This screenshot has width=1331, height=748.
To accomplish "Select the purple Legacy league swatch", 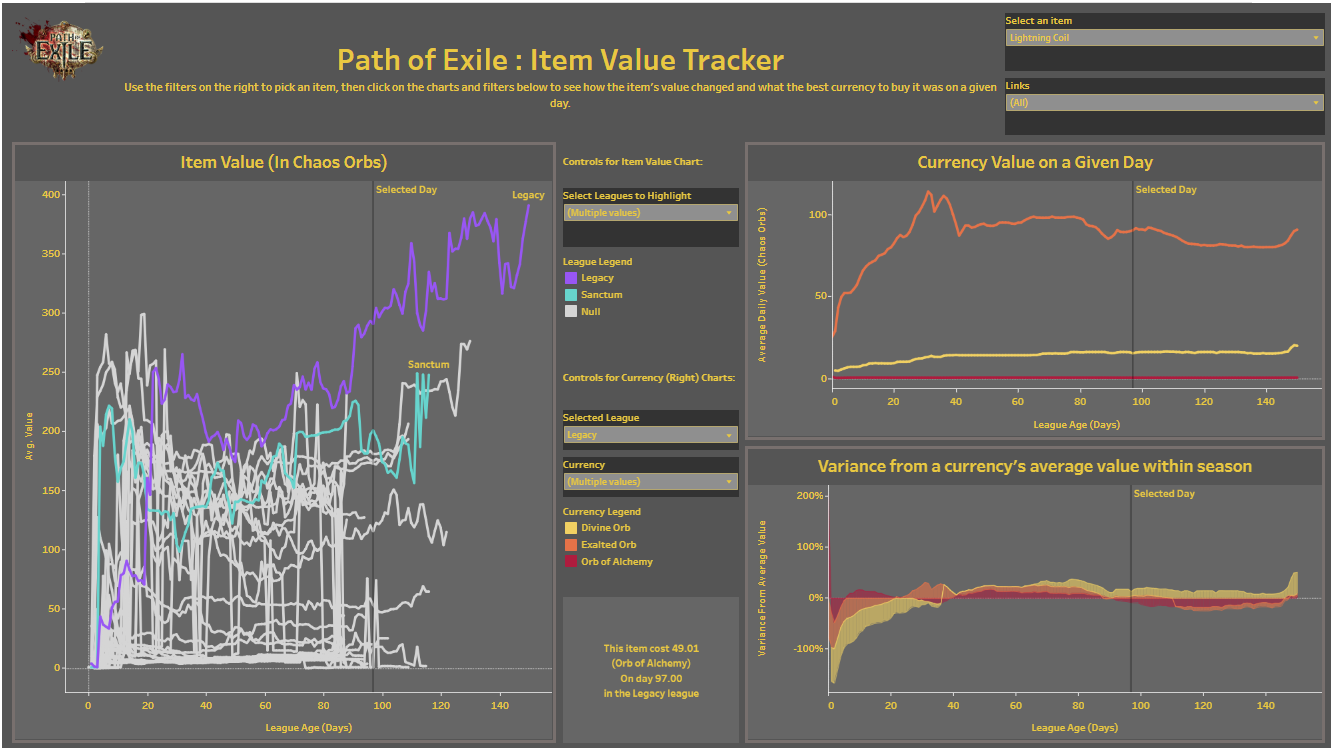I will (x=571, y=278).
